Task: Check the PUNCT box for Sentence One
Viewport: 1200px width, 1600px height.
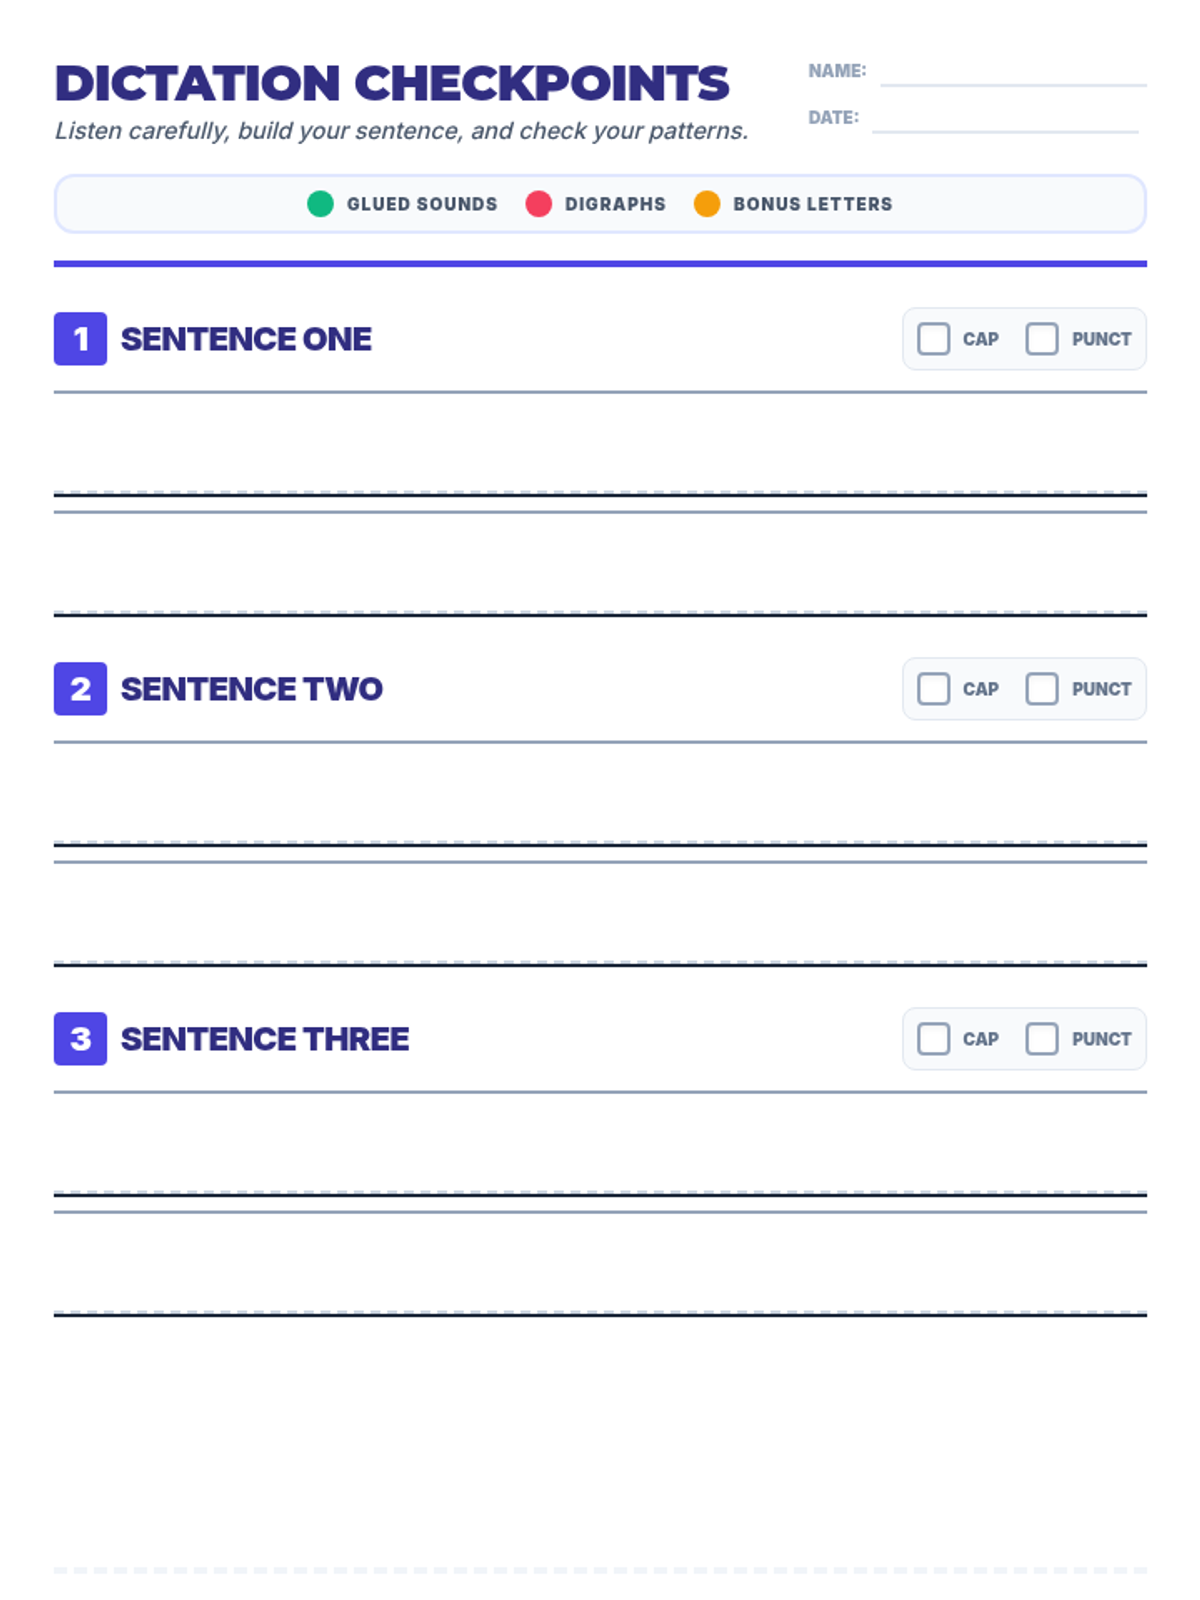Action: (1042, 339)
